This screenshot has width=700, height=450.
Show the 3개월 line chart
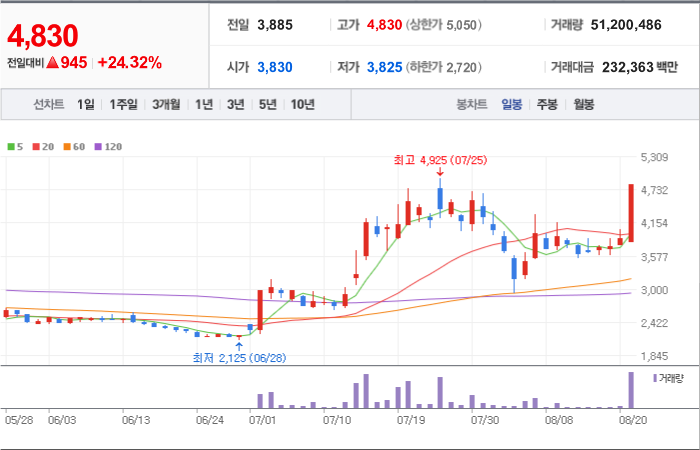point(166,105)
